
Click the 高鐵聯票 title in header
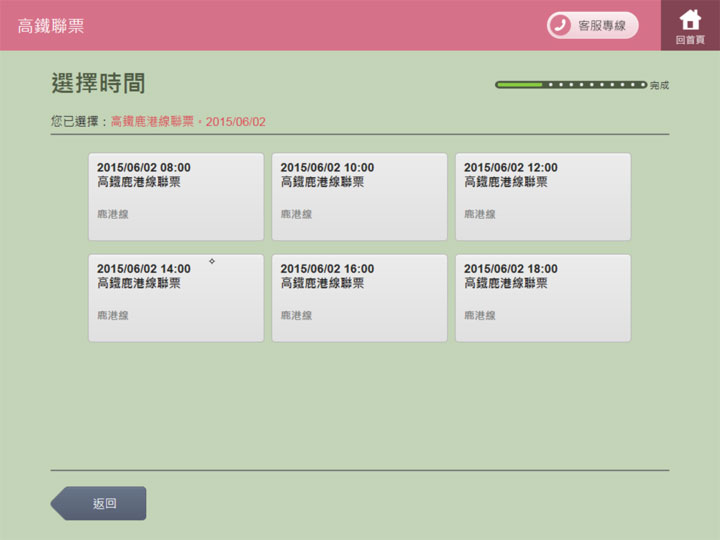[x=51, y=26]
